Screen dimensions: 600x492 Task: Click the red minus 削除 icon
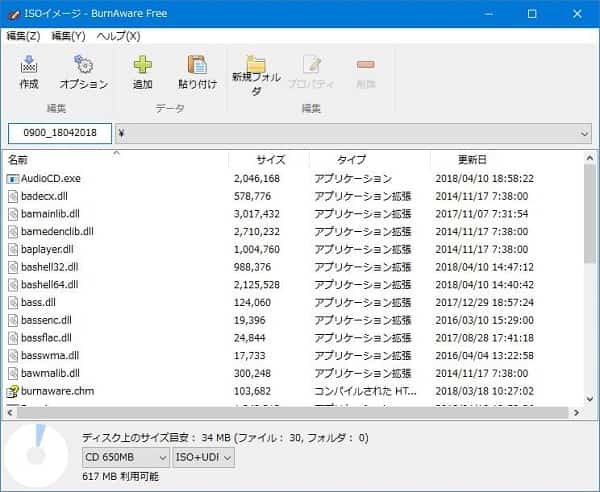coord(365,64)
